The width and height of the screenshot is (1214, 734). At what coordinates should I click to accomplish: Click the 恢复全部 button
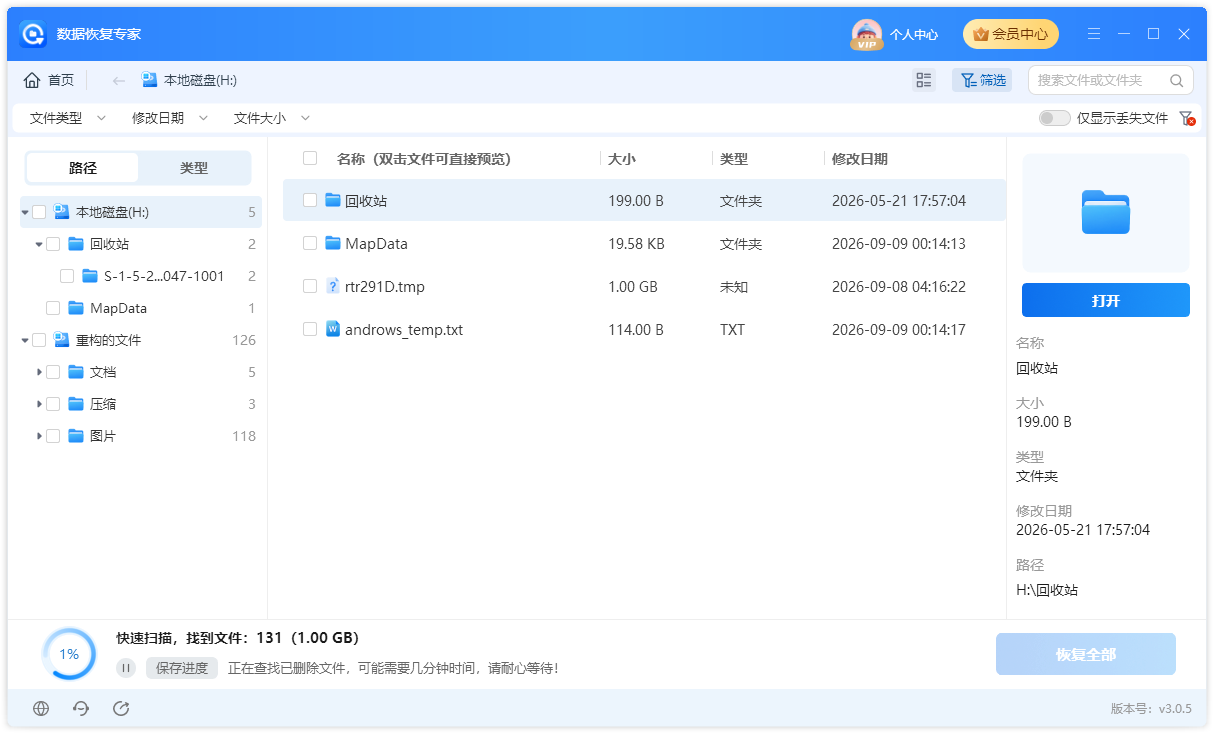(x=1086, y=654)
